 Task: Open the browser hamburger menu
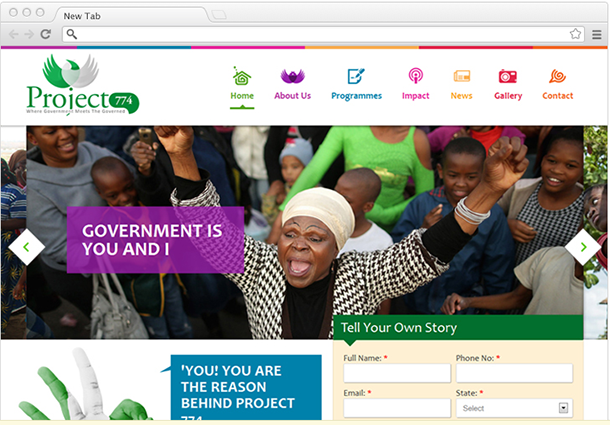click(597, 34)
